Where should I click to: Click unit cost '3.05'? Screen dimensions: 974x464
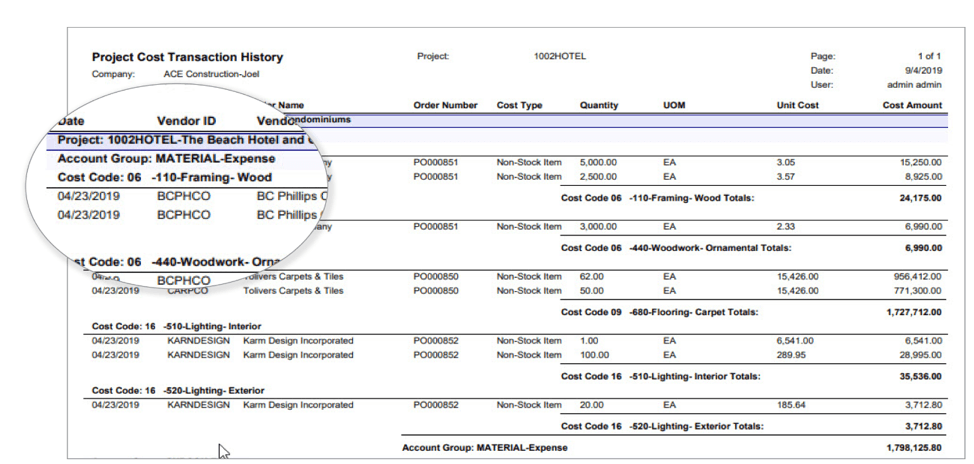785,163
